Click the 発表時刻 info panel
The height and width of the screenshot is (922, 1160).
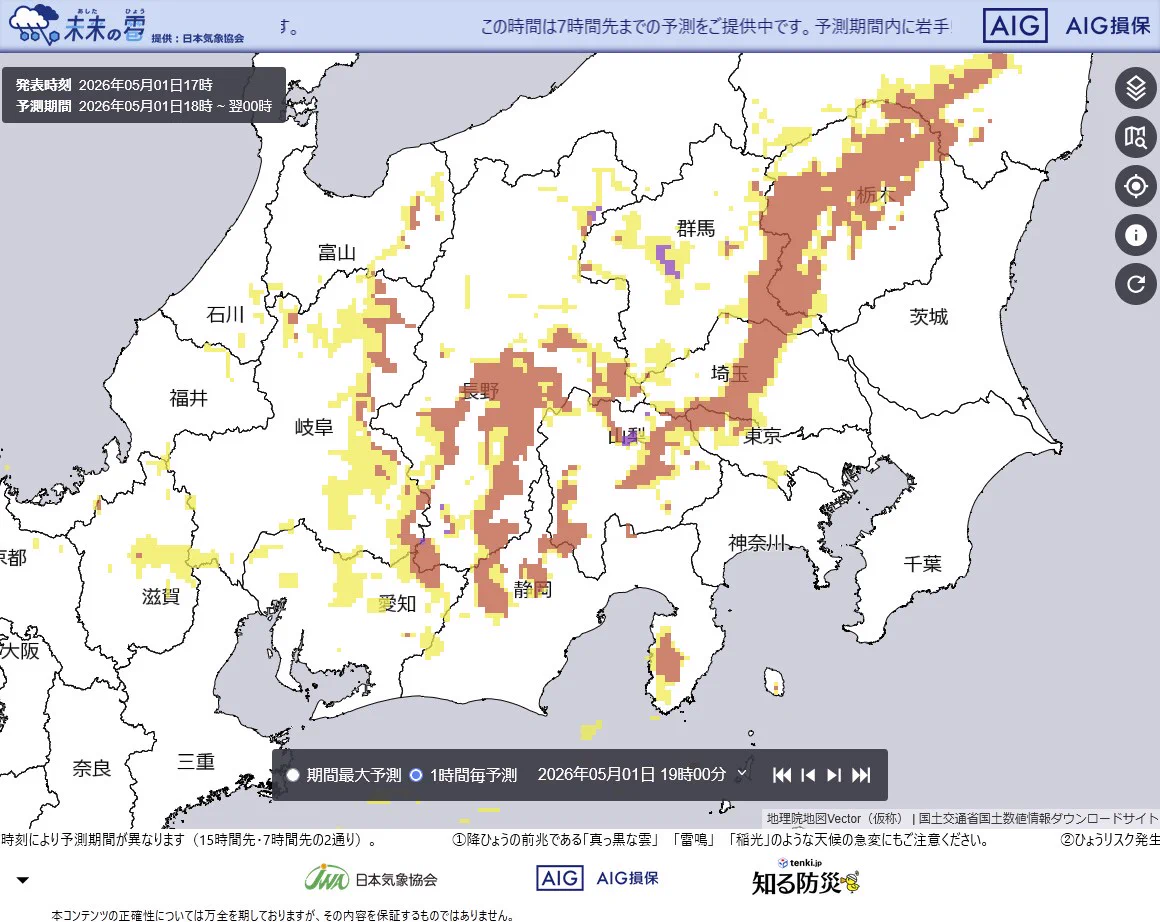(x=144, y=95)
